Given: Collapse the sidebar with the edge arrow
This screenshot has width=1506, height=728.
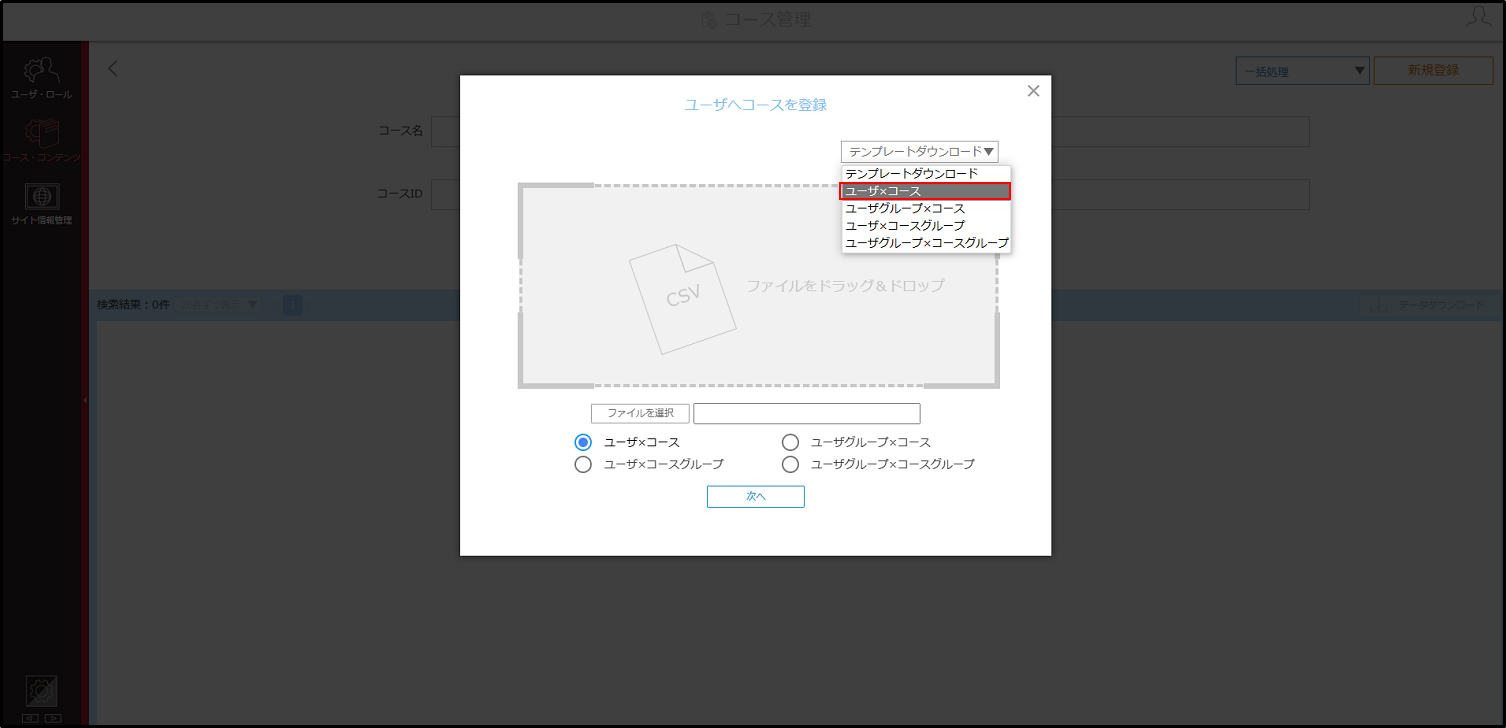Looking at the screenshot, I should coord(85,400).
